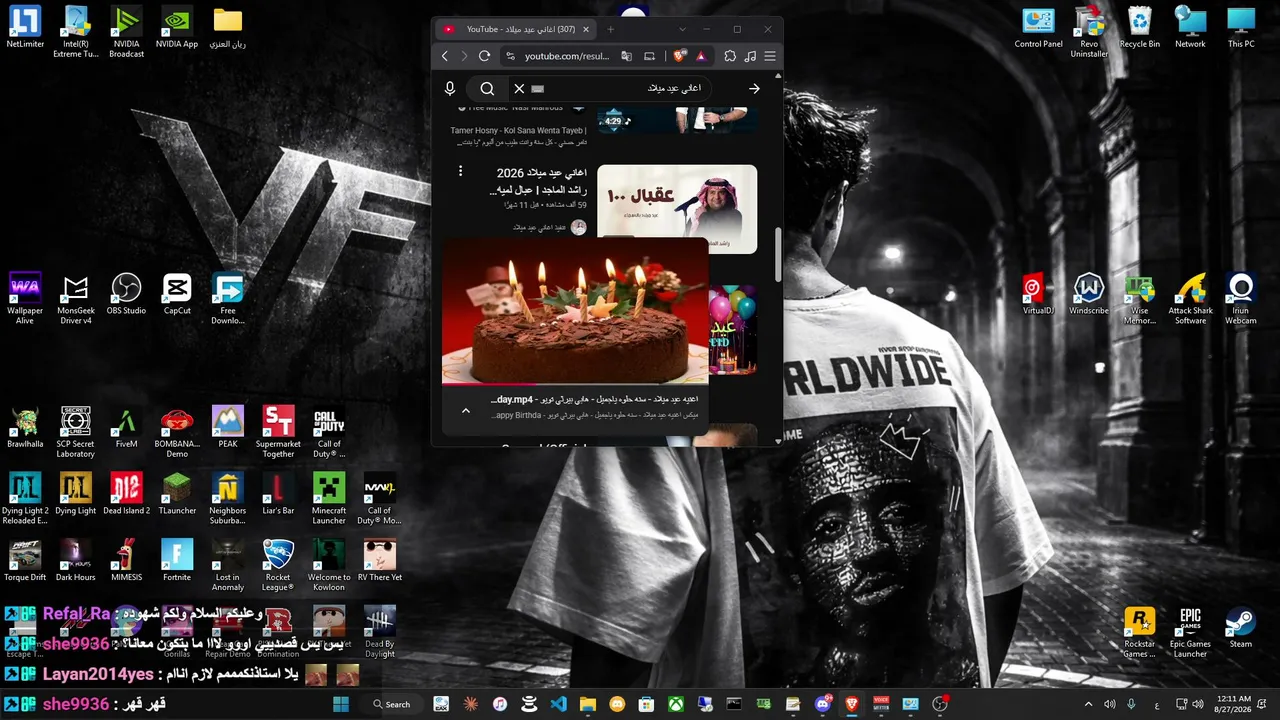The height and width of the screenshot is (720, 1280).
Task: Open the Windows Start menu
Action: pos(341,704)
